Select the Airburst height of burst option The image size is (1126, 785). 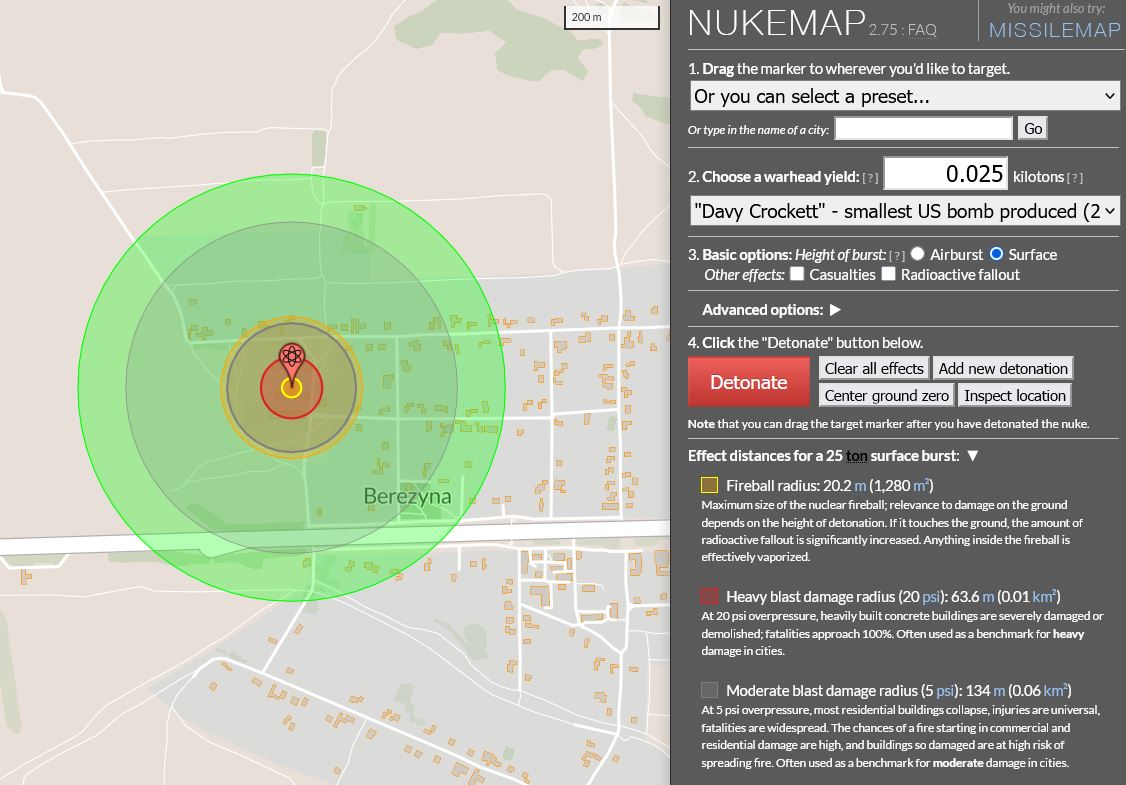[x=917, y=254]
